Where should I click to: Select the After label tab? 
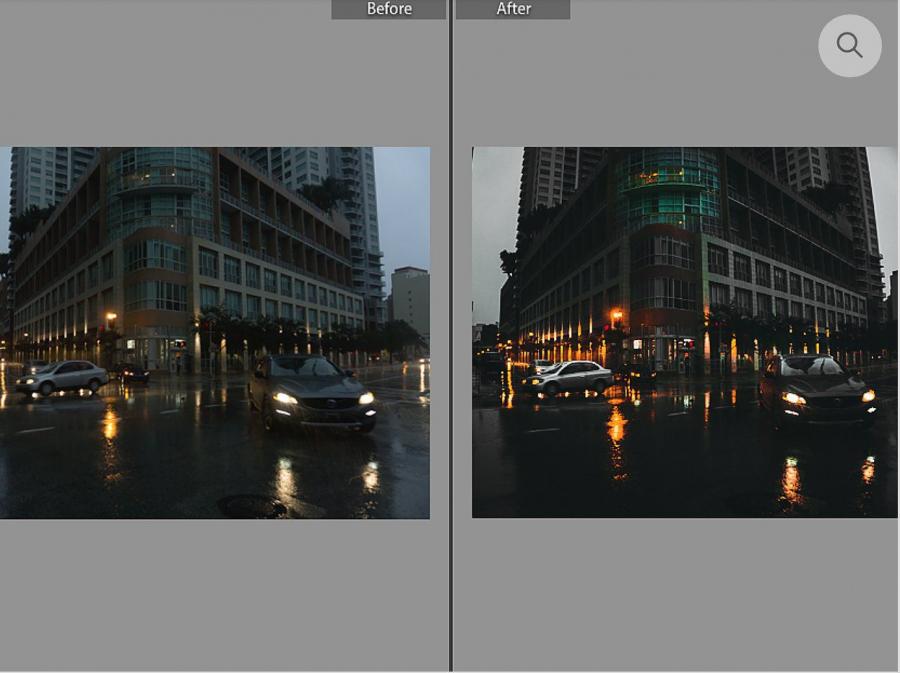[513, 9]
